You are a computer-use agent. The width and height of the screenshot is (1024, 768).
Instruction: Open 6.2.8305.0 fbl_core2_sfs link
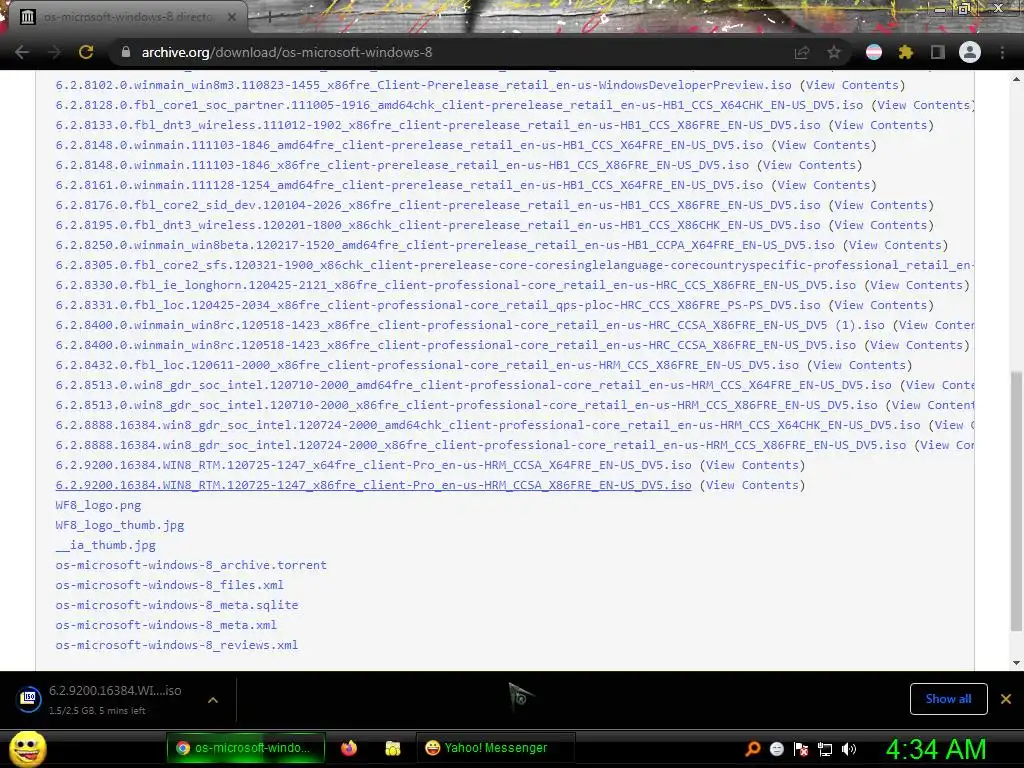click(x=515, y=265)
